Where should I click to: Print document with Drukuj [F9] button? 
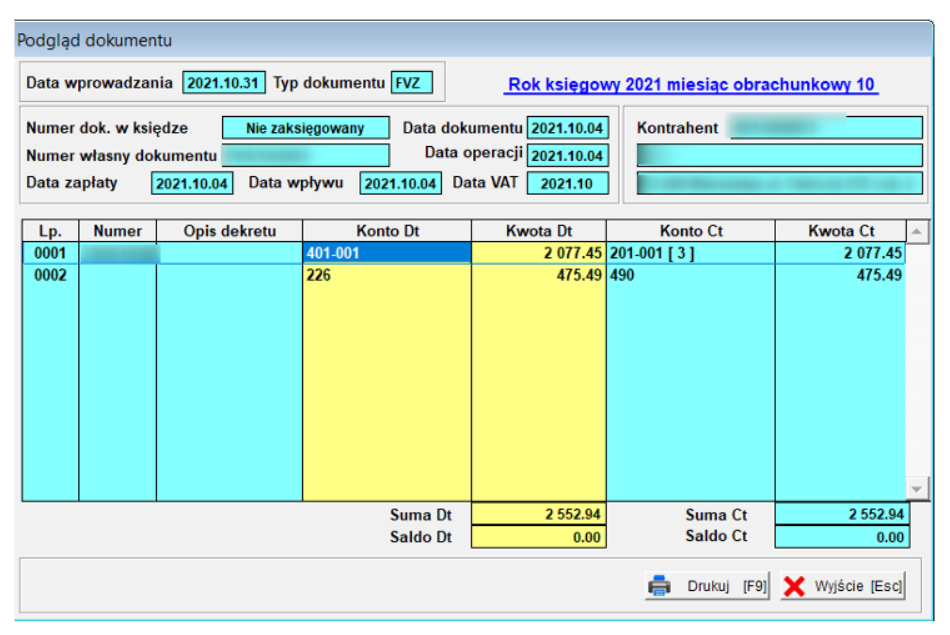(x=707, y=585)
